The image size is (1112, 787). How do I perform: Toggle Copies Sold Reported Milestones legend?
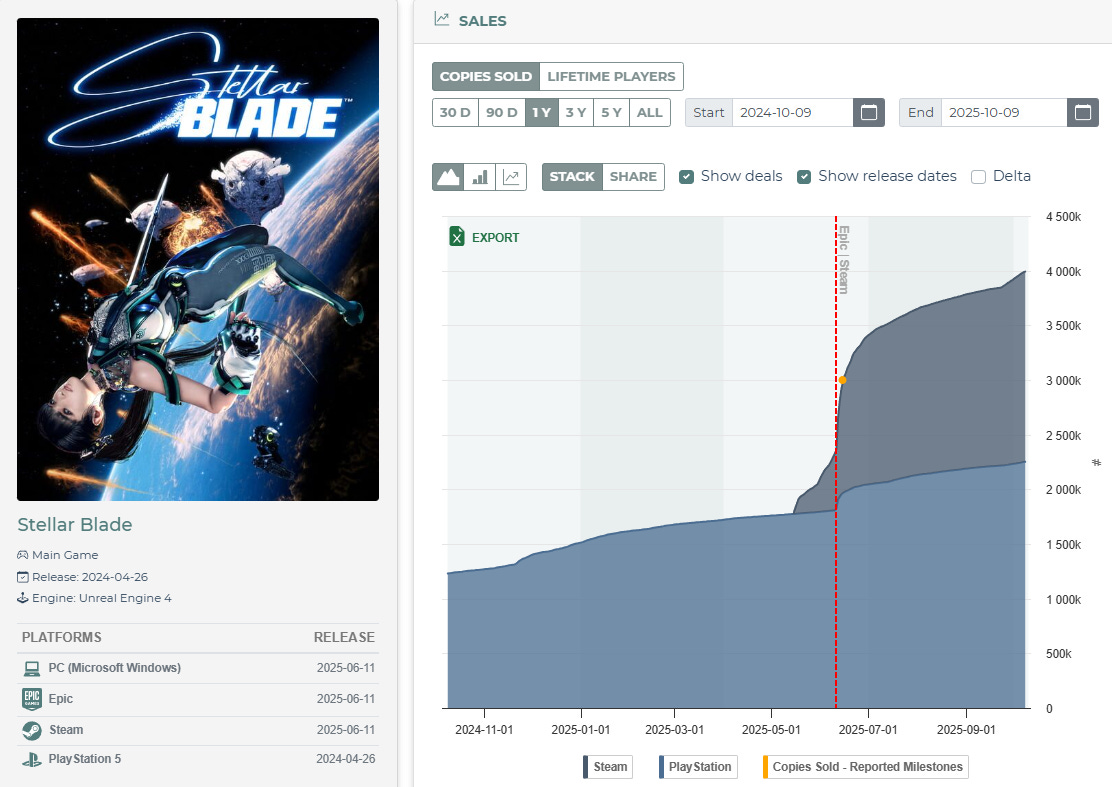point(865,767)
